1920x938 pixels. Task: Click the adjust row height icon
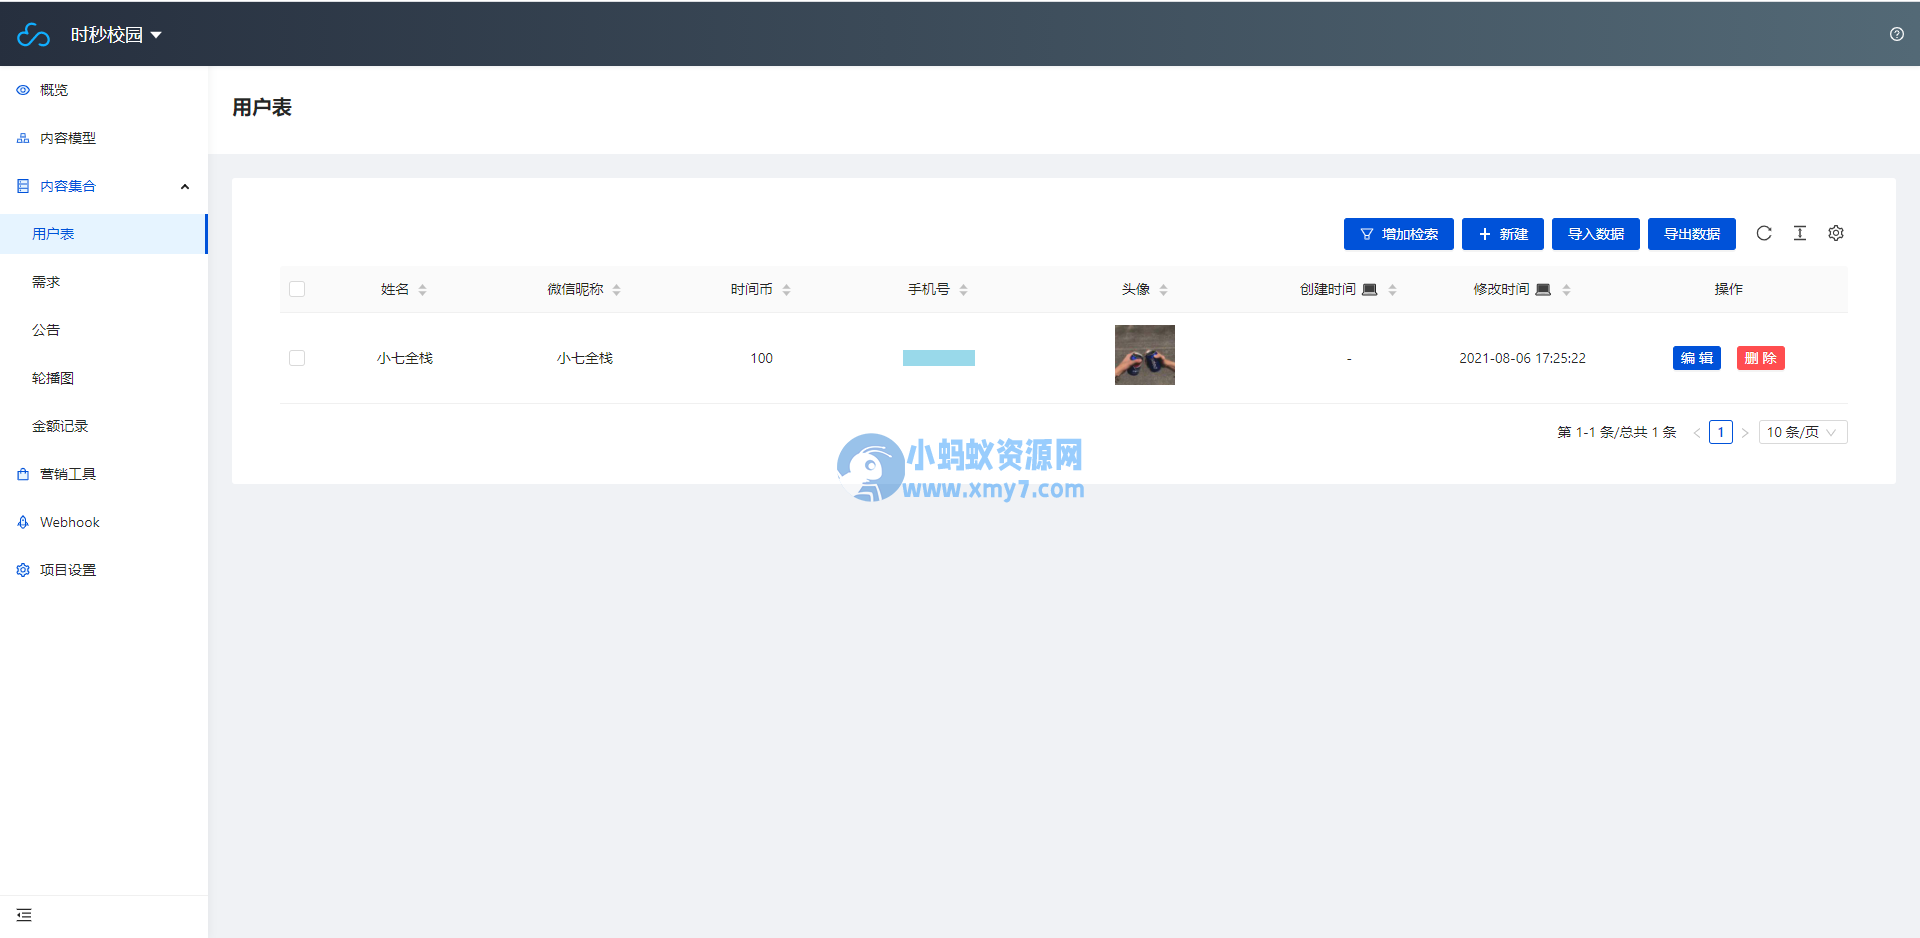[1800, 233]
